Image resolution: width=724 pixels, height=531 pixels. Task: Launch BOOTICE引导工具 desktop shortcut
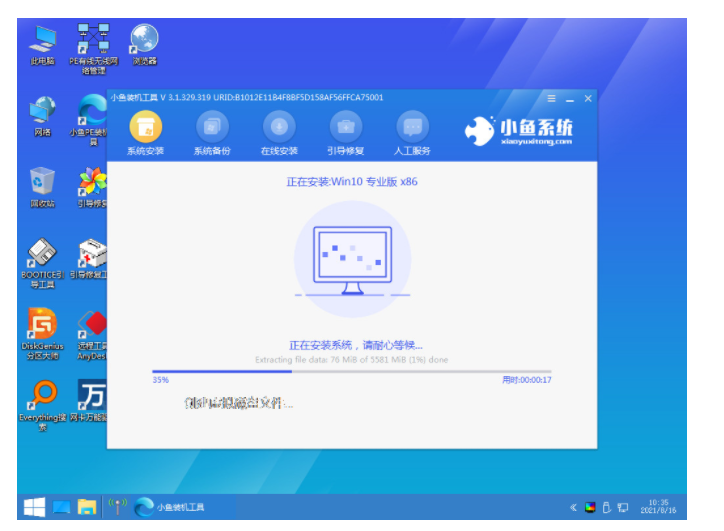pyautogui.click(x=43, y=258)
